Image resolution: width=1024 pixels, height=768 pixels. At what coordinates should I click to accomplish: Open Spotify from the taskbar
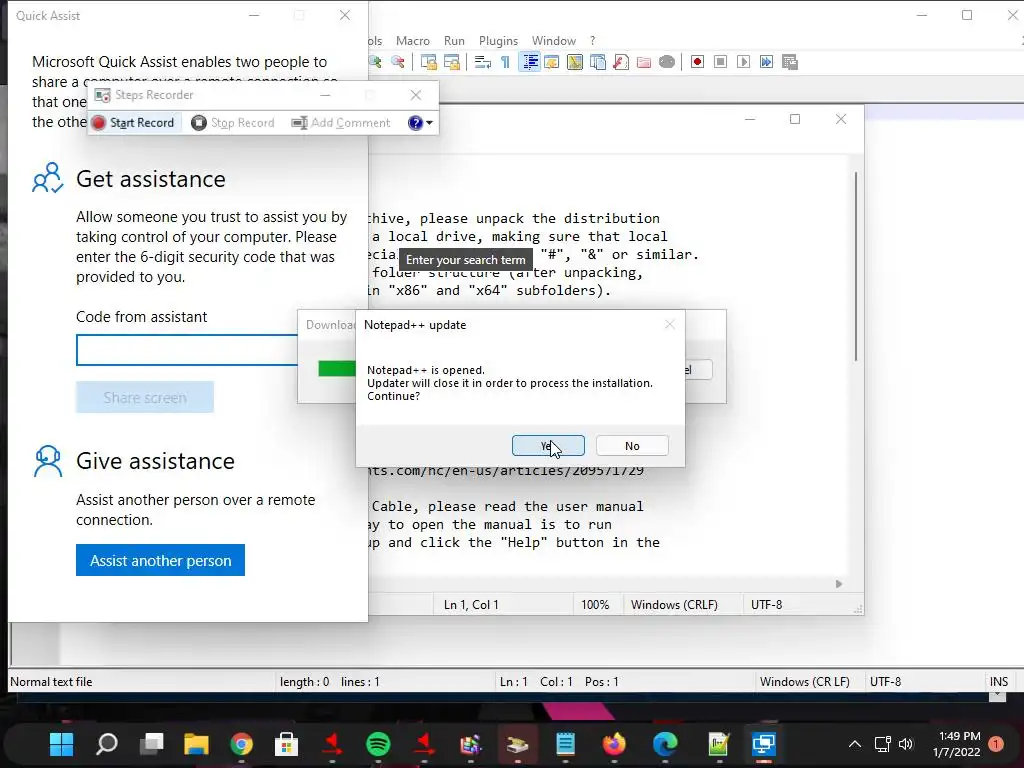378,744
